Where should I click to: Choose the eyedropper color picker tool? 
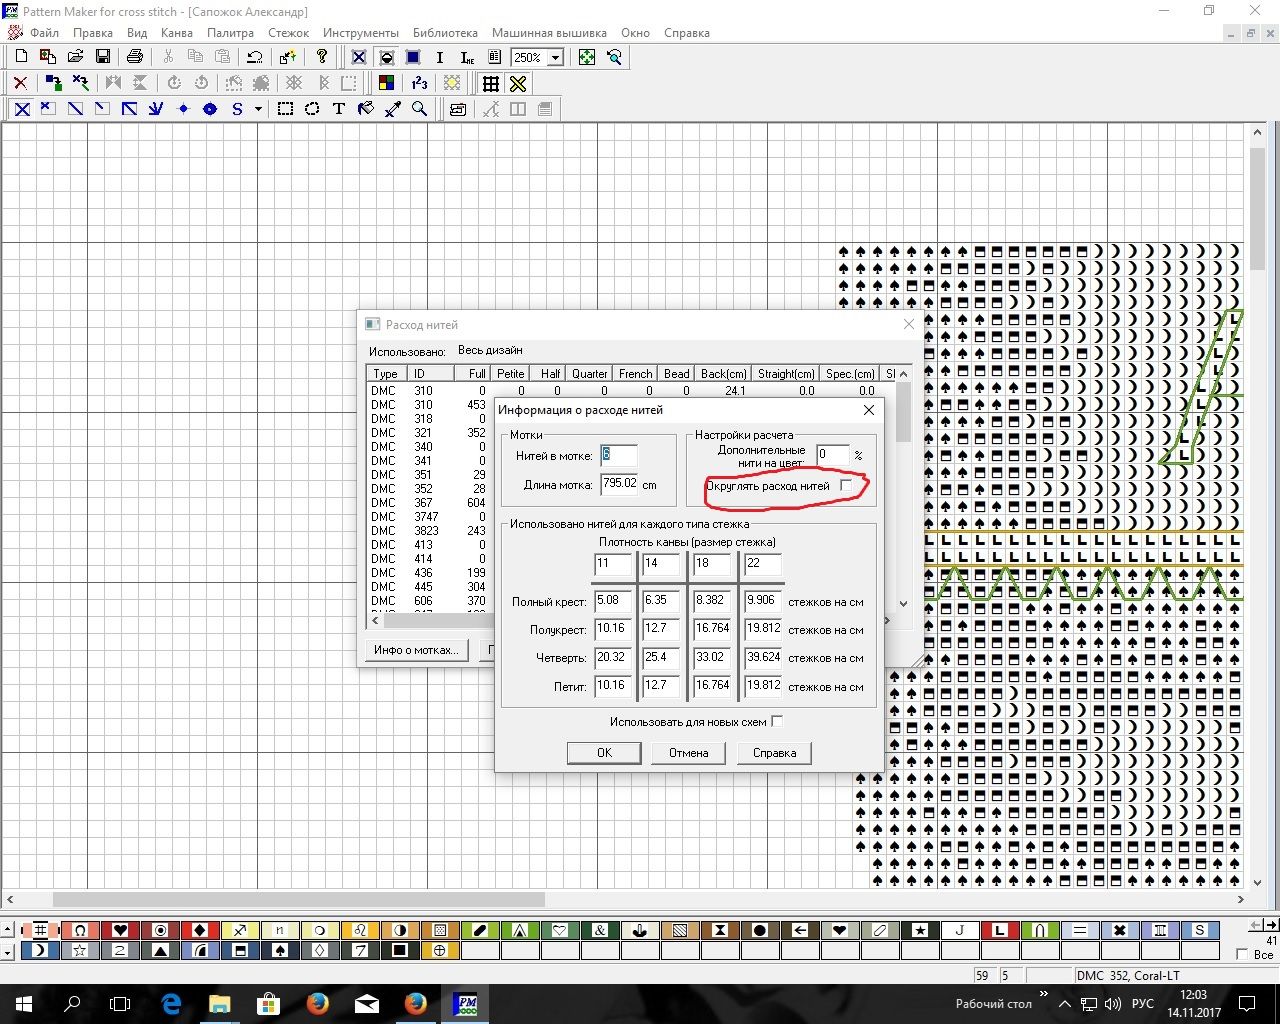(x=393, y=109)
